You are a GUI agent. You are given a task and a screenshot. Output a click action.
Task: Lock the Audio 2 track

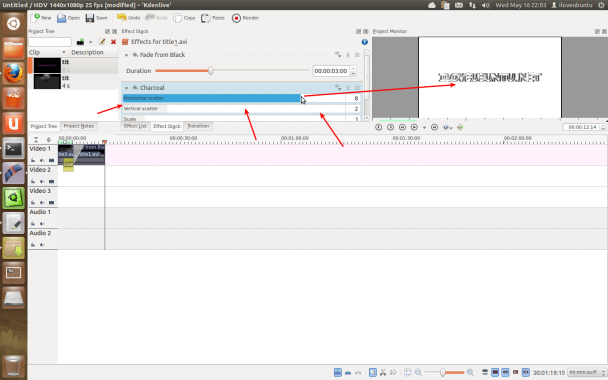pos(33,245)
